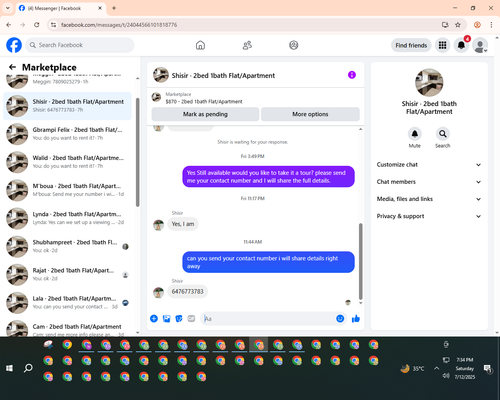This screenshot has height=400, width=500.
Task: Expand Privacy & support section
Action: pos(429,216)
